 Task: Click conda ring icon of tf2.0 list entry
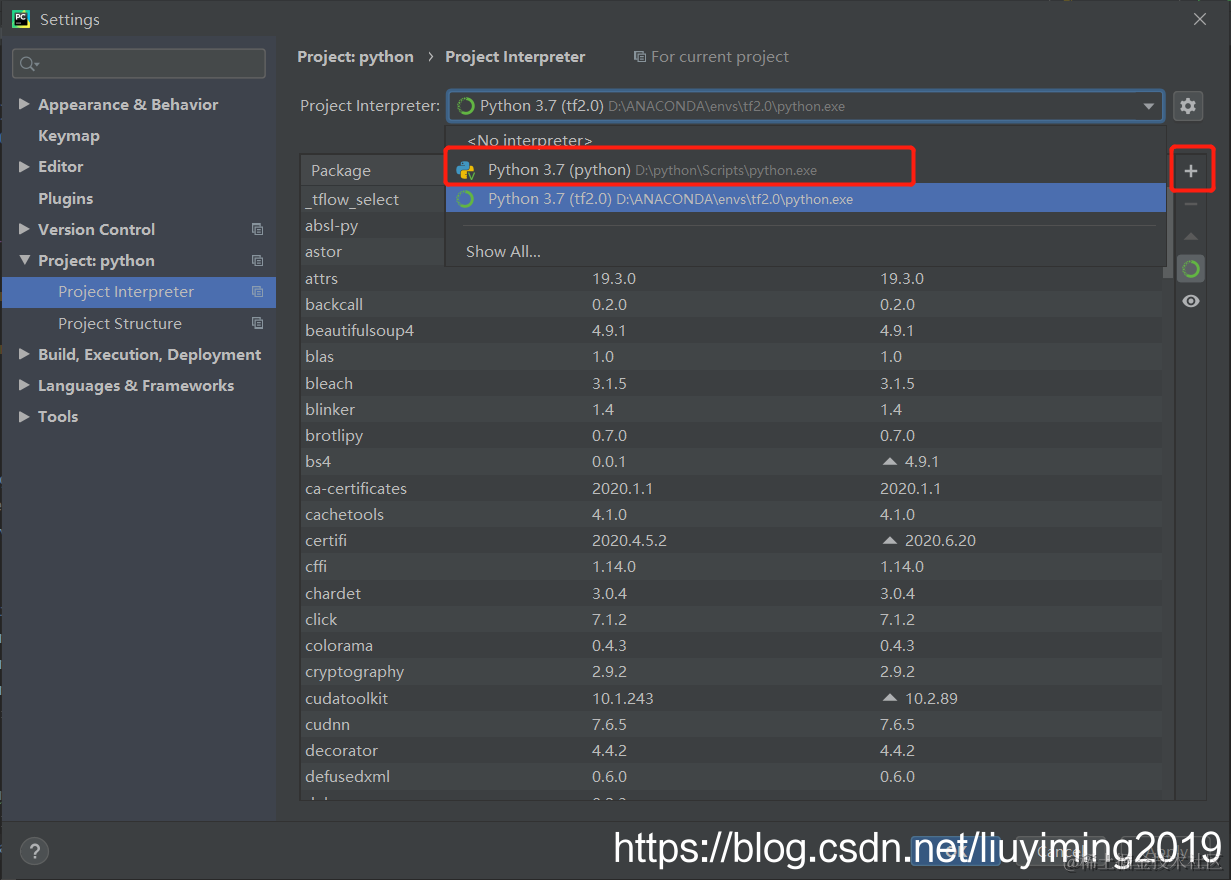click(465, 199)
